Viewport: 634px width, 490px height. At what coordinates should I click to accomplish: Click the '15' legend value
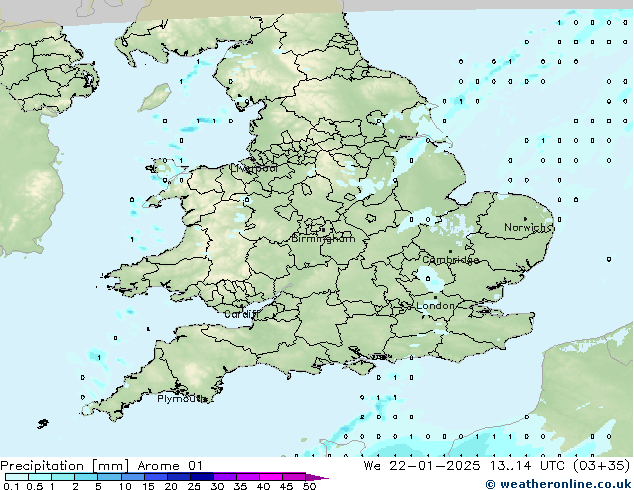coord(148,486)
